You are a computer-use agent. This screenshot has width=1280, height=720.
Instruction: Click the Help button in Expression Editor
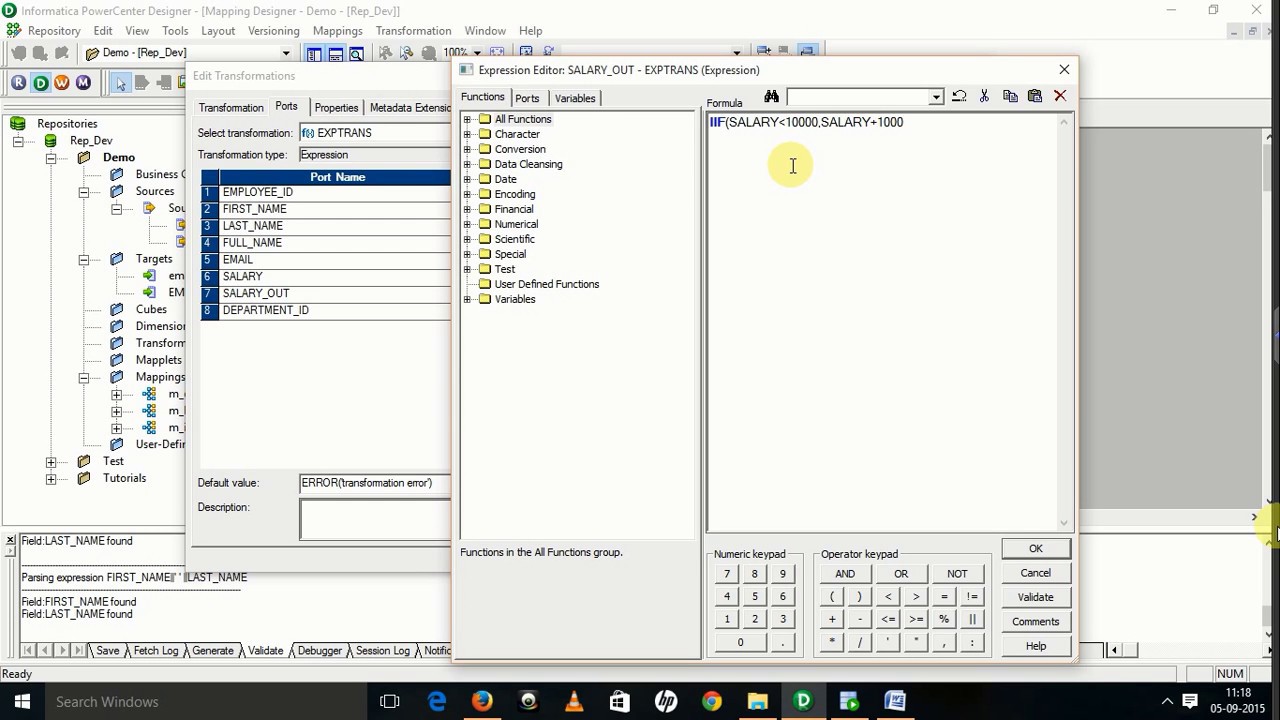[x=1035, y=646]
